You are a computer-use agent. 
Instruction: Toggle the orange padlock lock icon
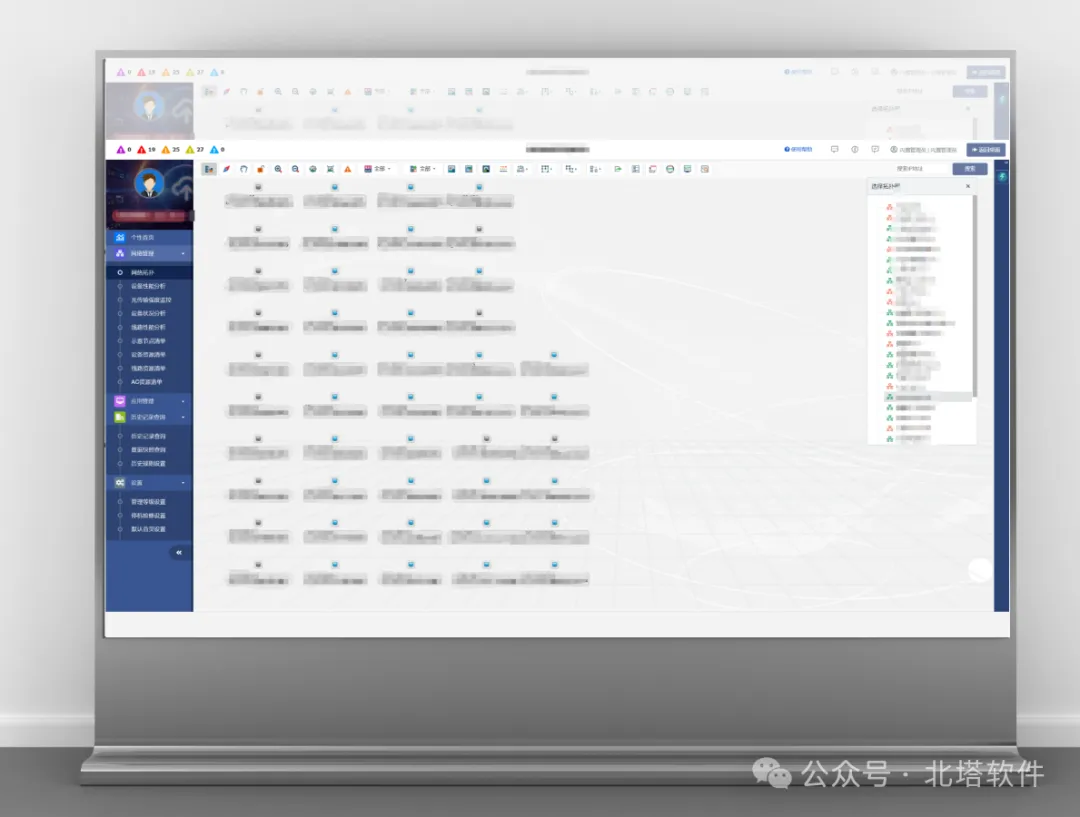(260, 169)
